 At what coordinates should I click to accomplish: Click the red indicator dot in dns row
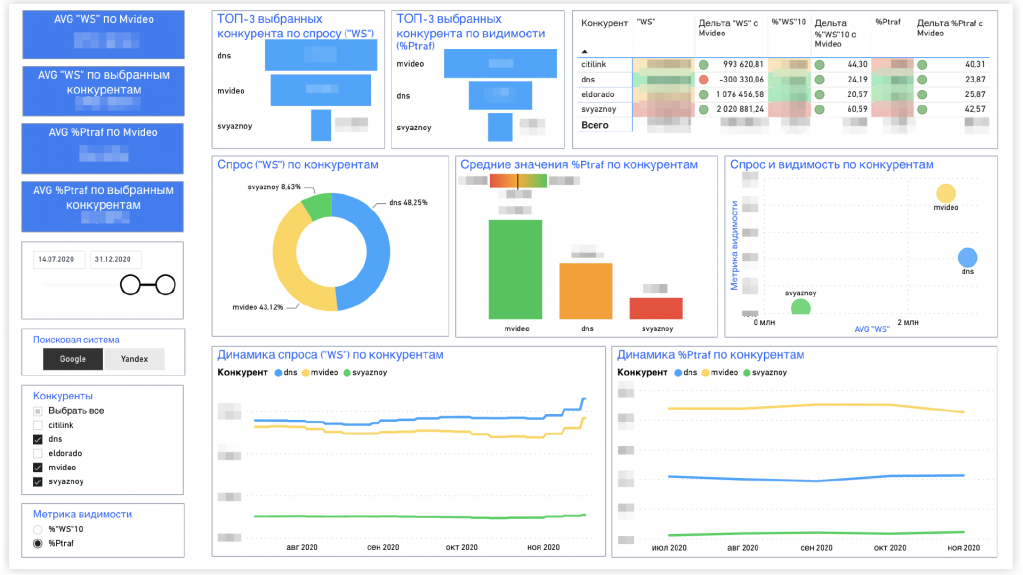click(703, 80)
